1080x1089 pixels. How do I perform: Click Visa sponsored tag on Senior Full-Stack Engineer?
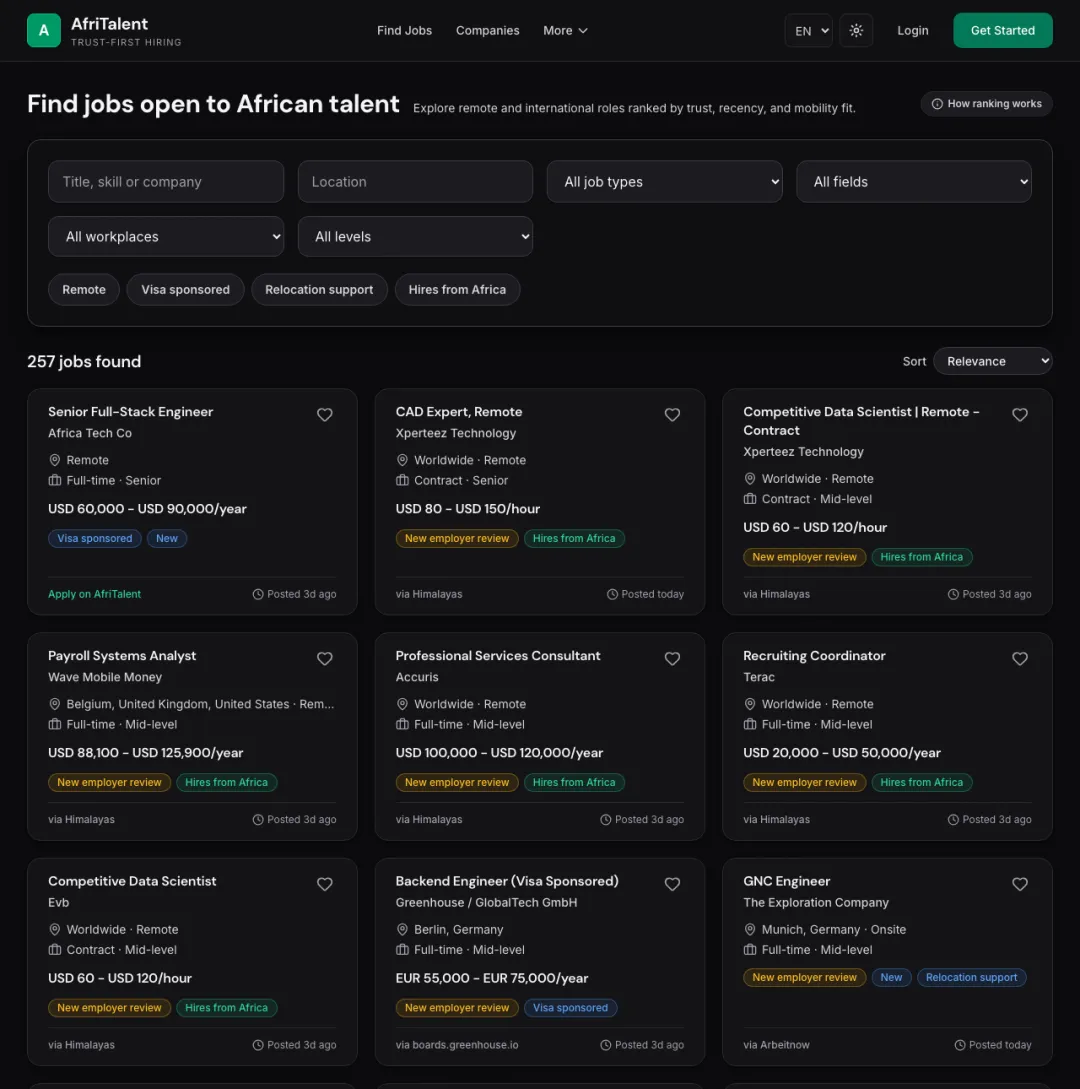tap(94, 538)
